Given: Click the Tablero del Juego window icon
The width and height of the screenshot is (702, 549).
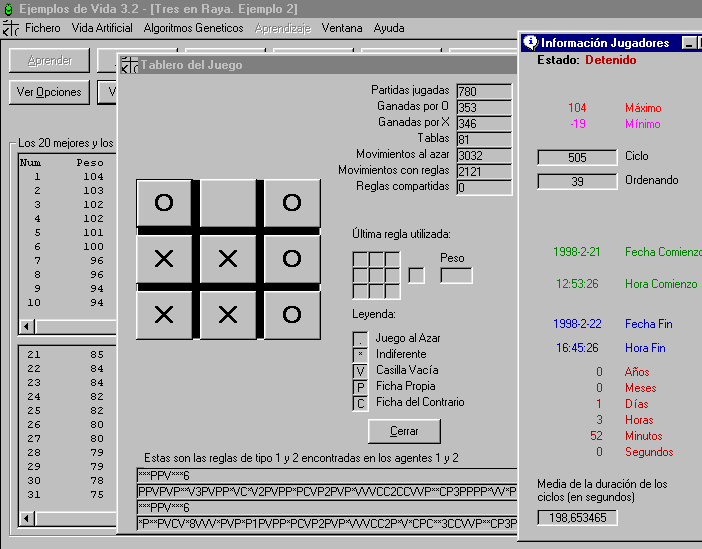Looking at the screenshot, I should [x=129, y=65].
